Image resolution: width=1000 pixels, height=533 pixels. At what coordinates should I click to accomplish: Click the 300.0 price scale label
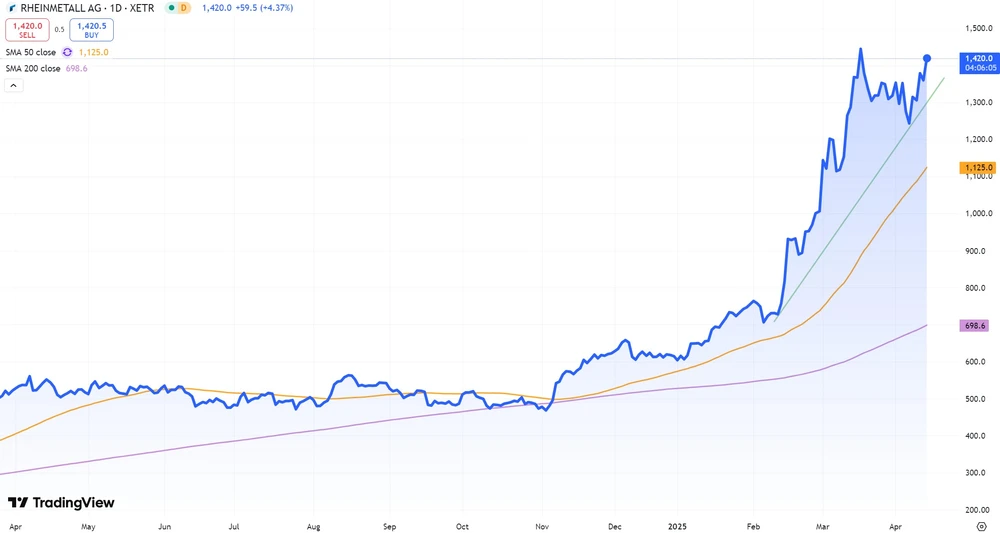[975, 473]
